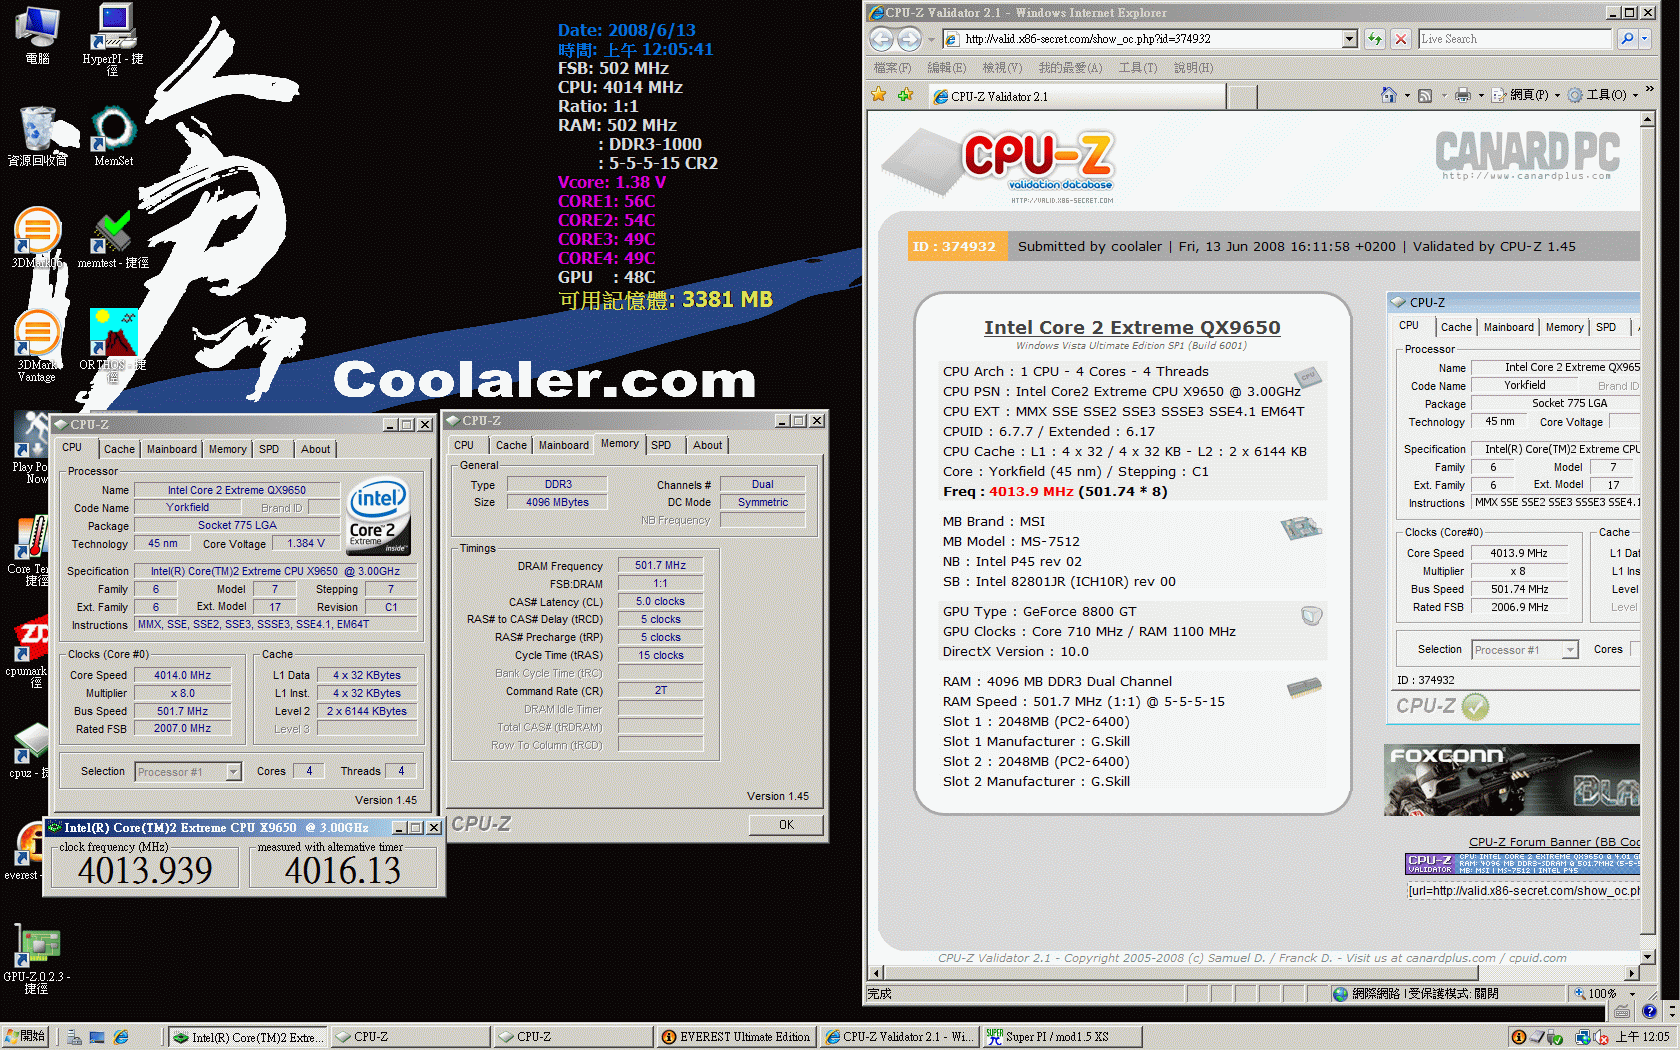Click in the Live Search input field
This screenshot has height=1050, width=1680.
[x=1514, y=39]
